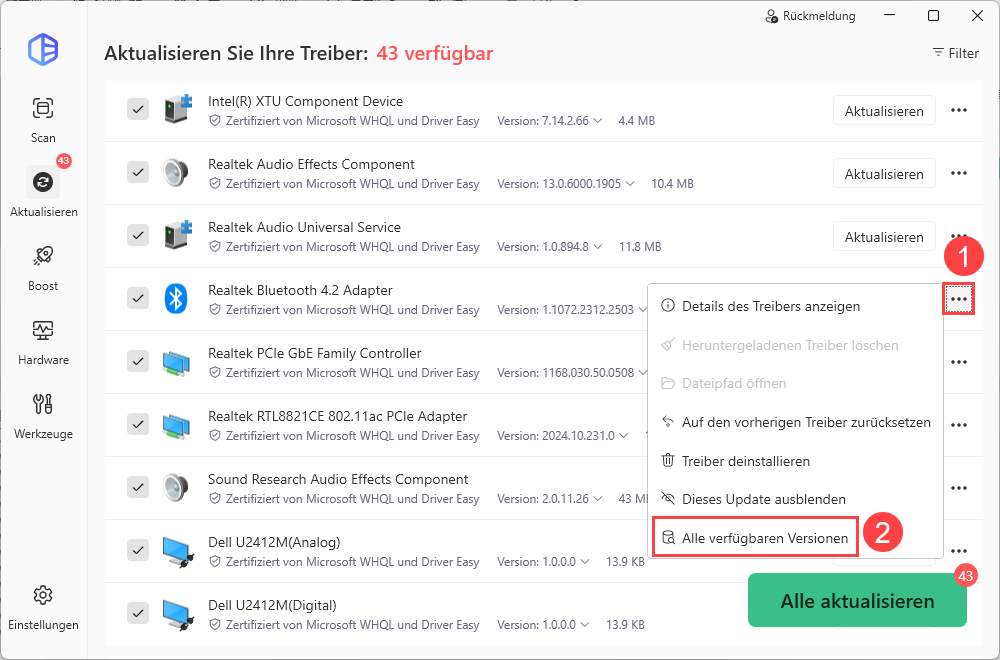Click the Alle aktualisieren button

pyautogui.click(x=857, y=600)
